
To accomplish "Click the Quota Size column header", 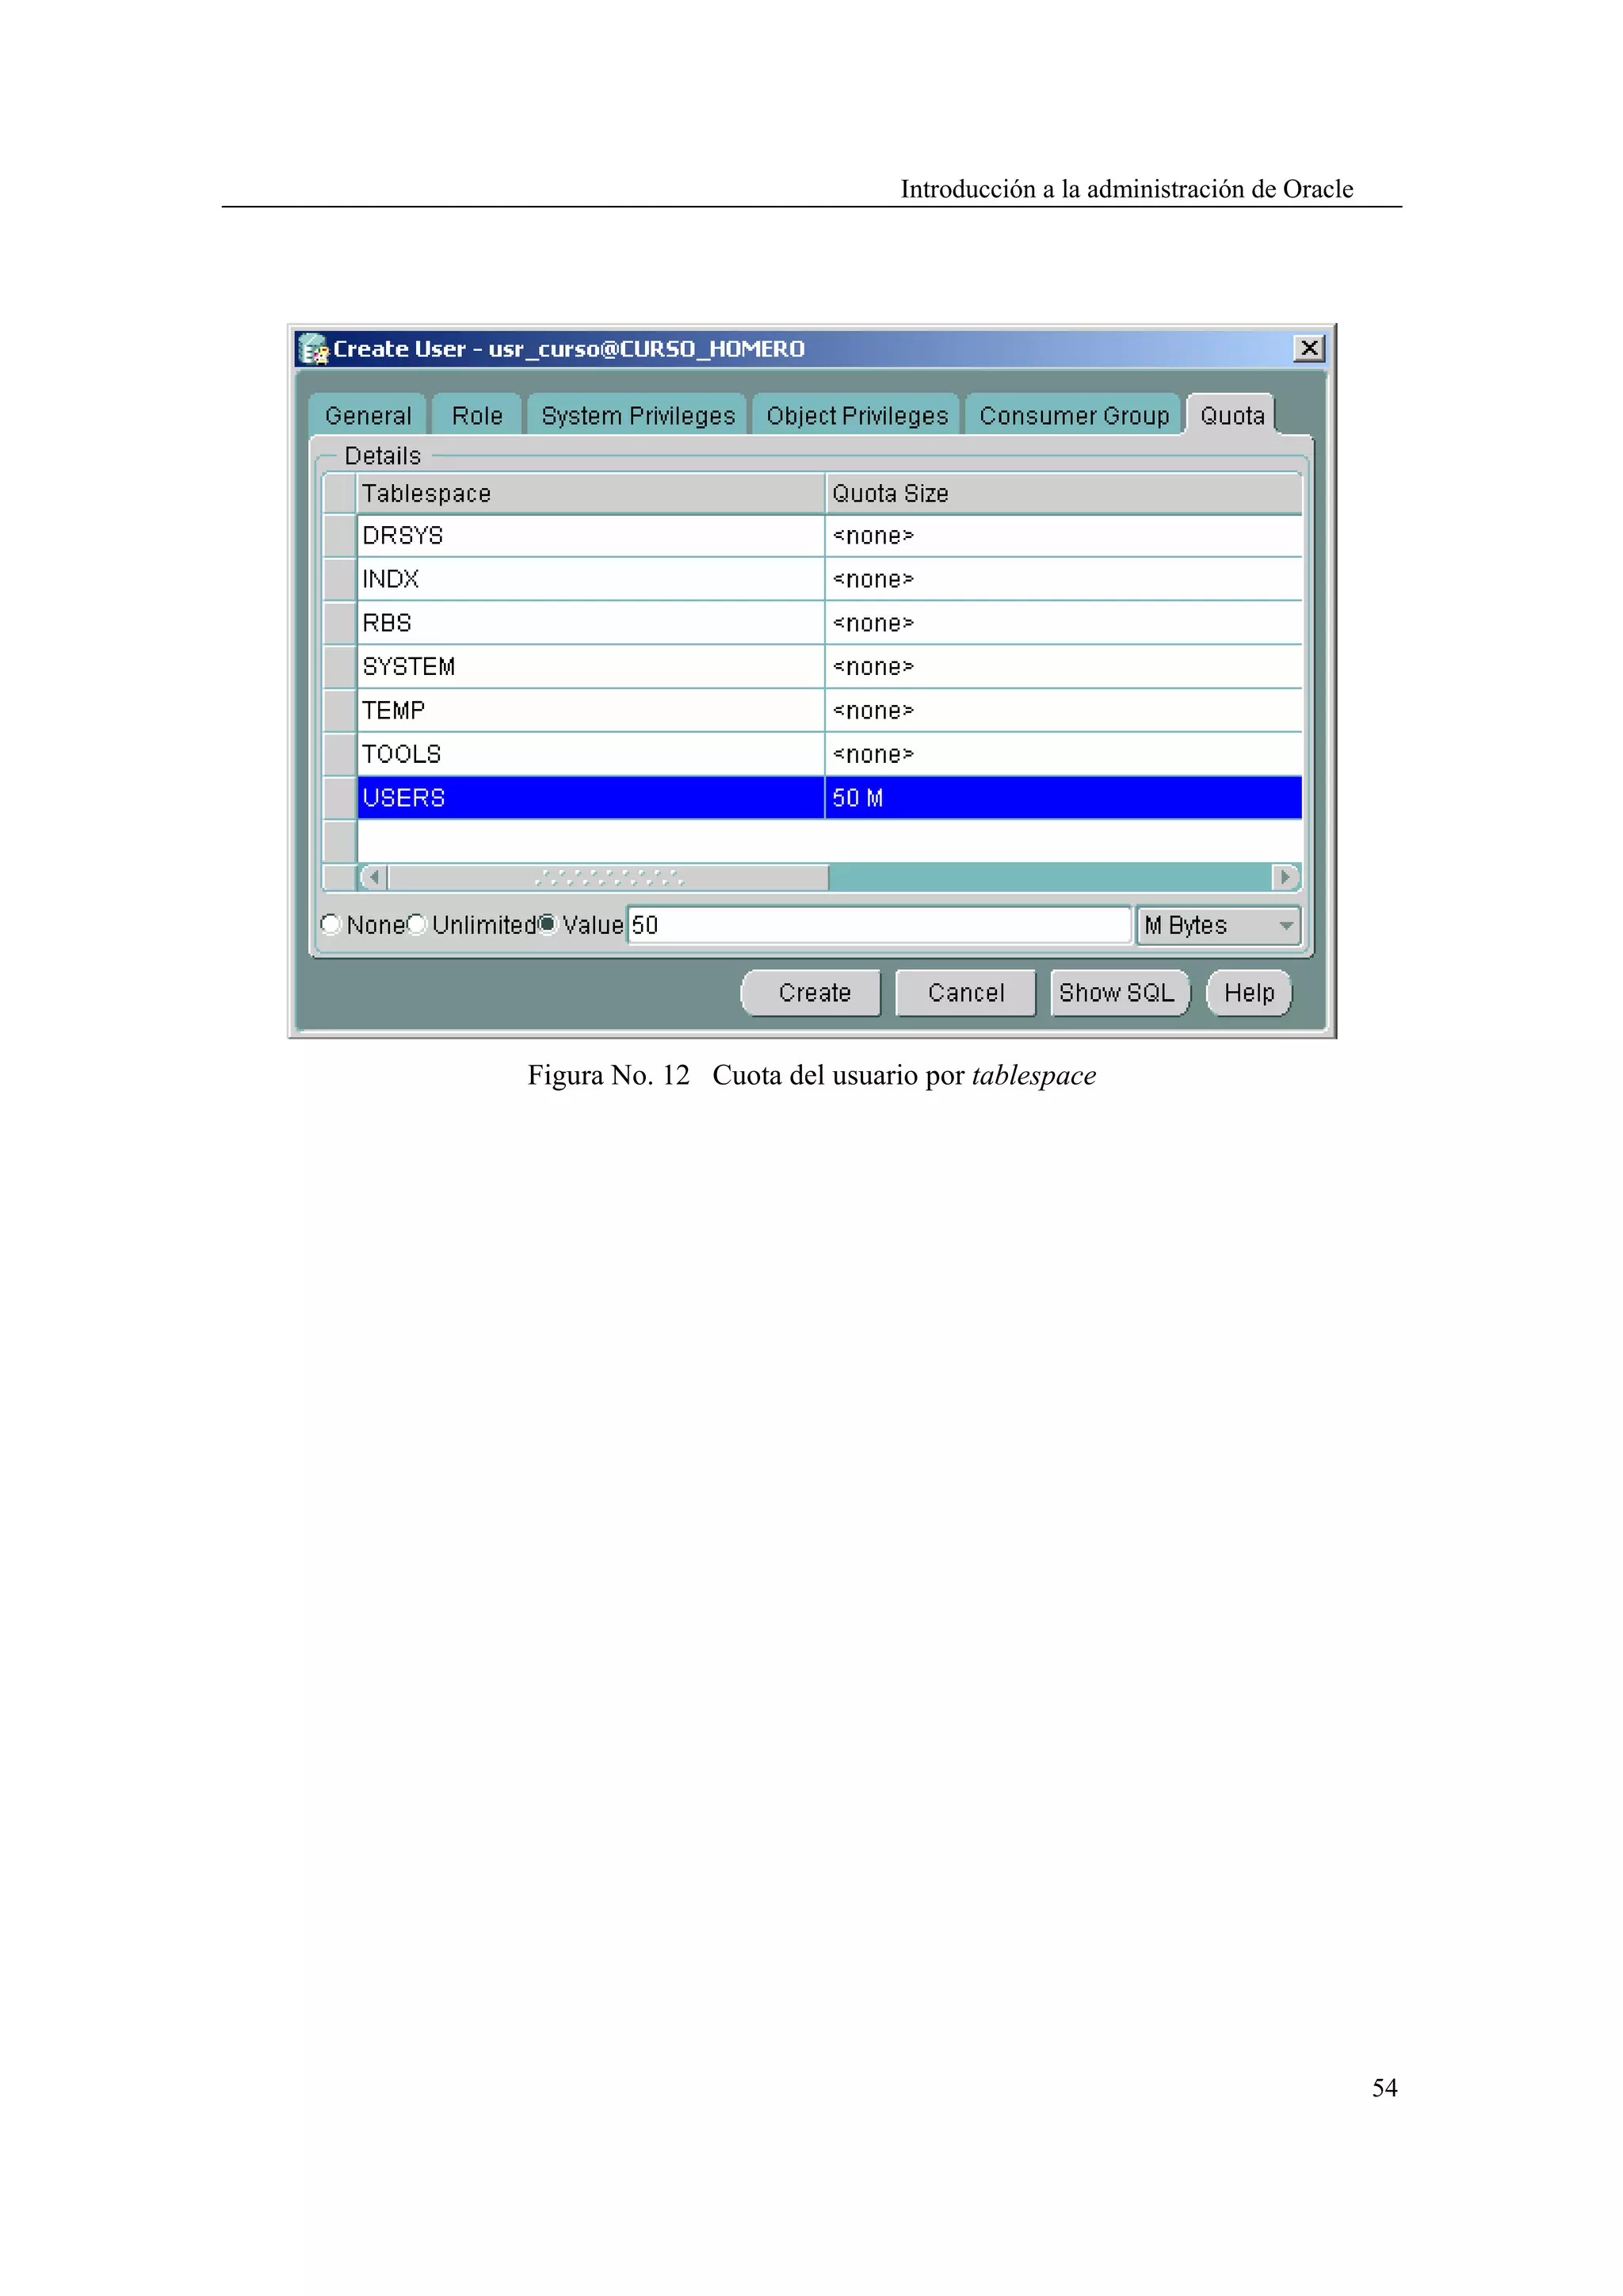I will (1064, 493).
